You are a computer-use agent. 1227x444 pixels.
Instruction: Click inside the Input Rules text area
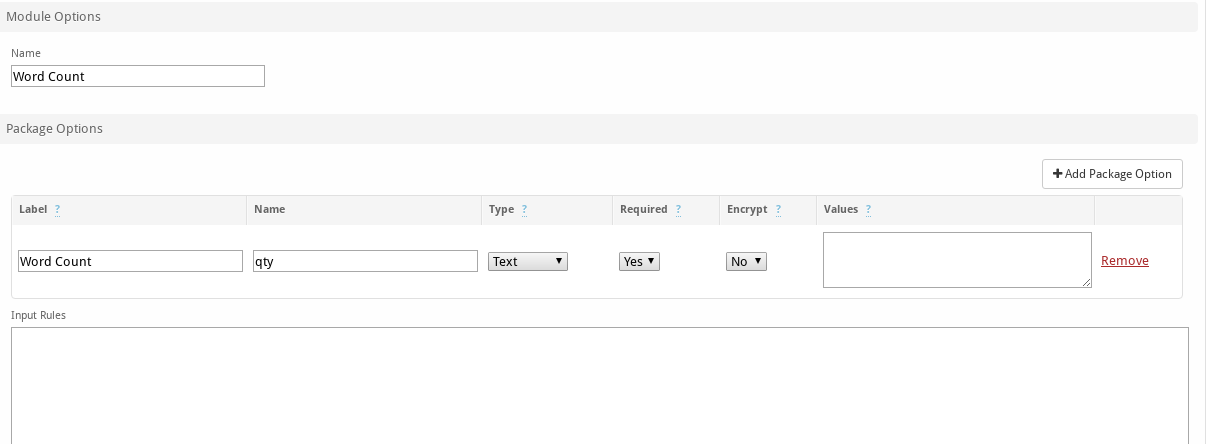(x=600, y=386)
